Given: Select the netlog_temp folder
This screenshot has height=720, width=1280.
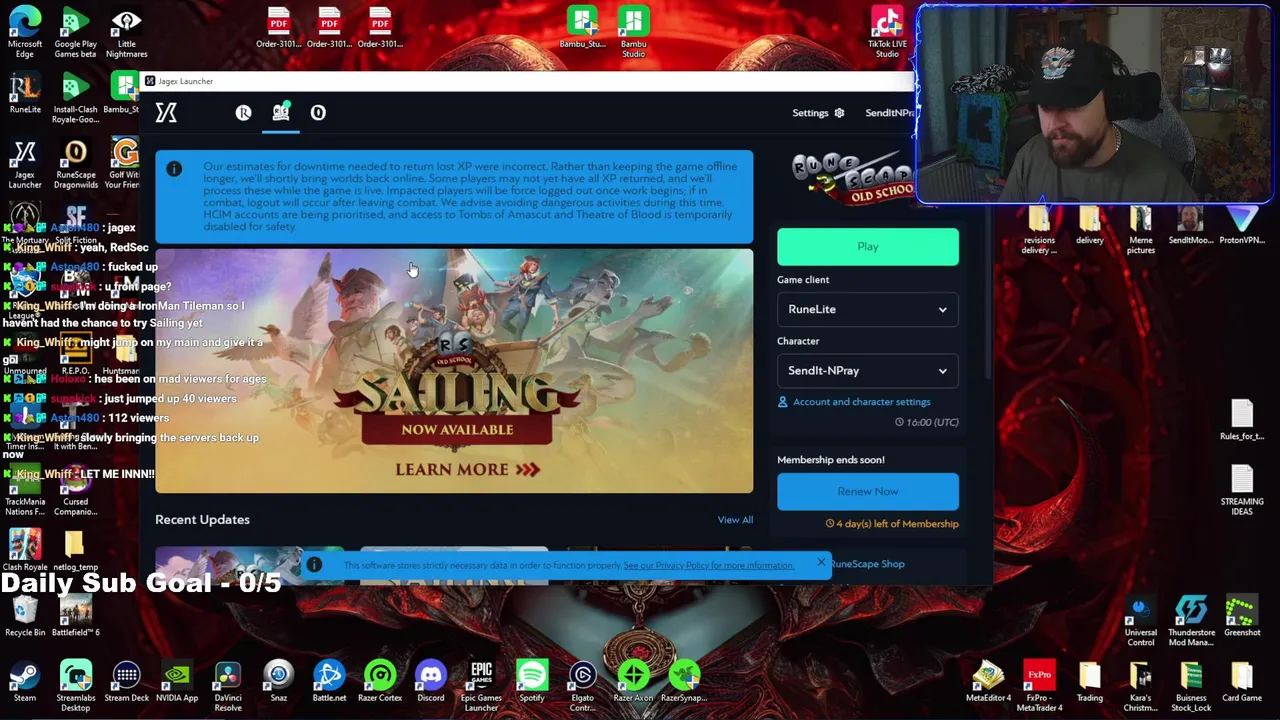Looking at the screenshot, I should (75, 551).
